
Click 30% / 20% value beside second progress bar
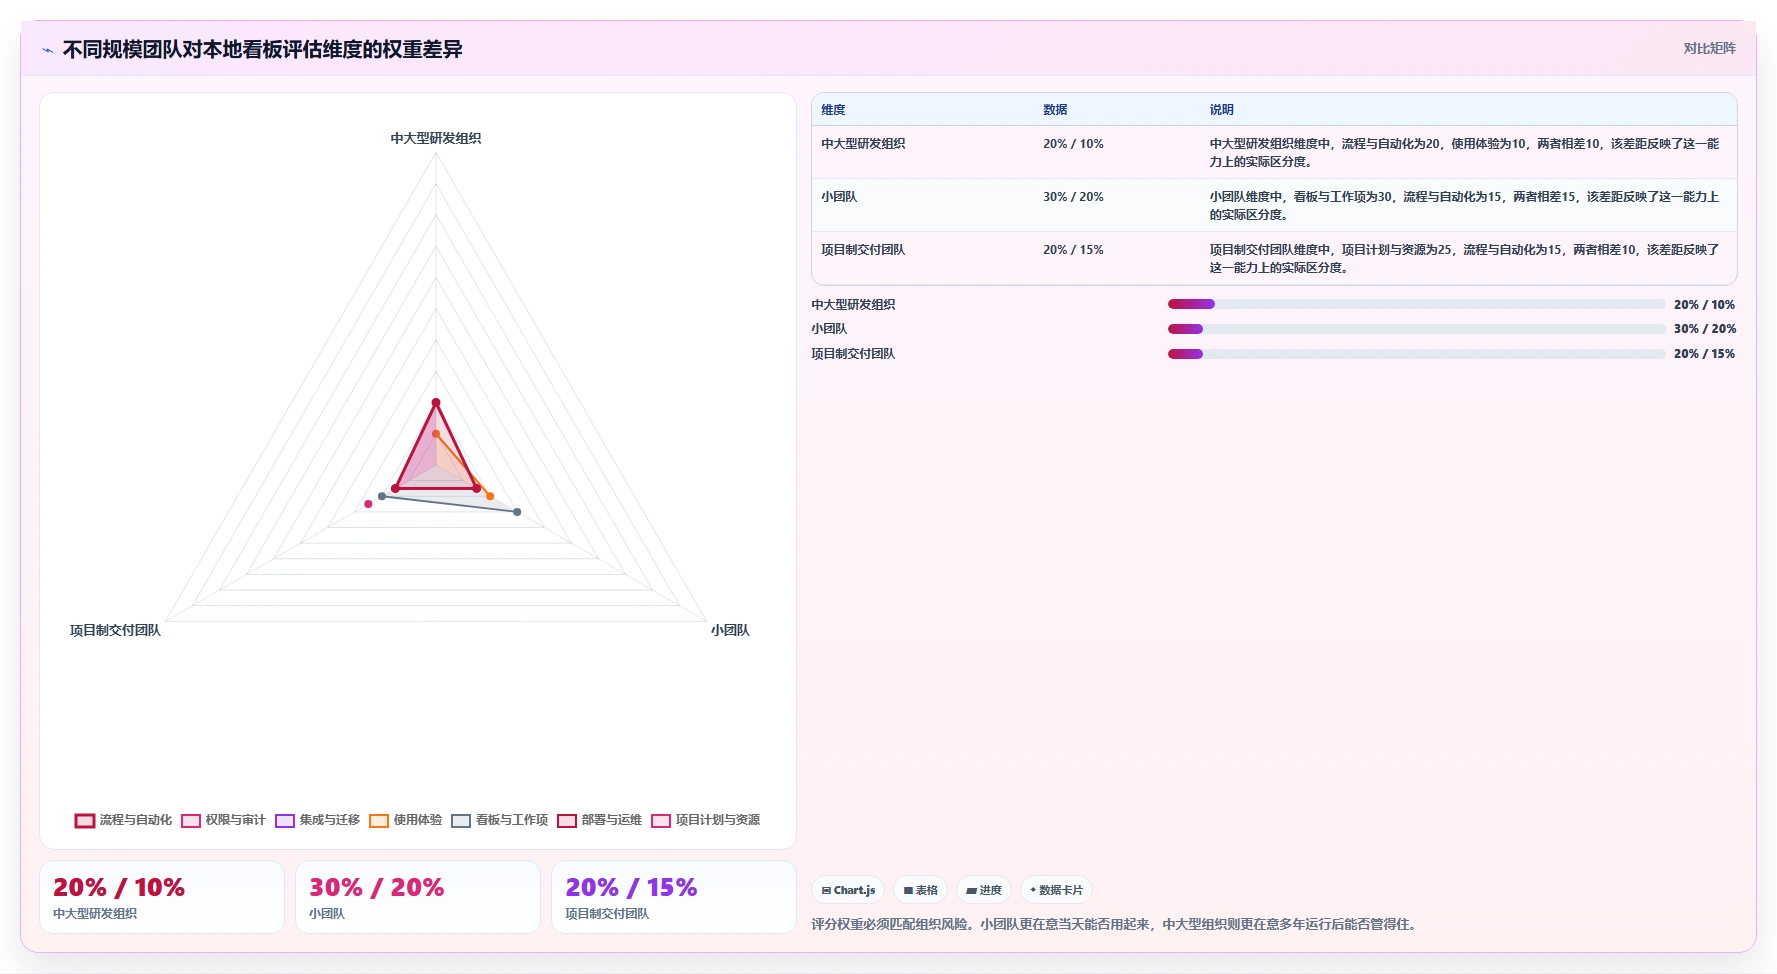[1704, 329]
